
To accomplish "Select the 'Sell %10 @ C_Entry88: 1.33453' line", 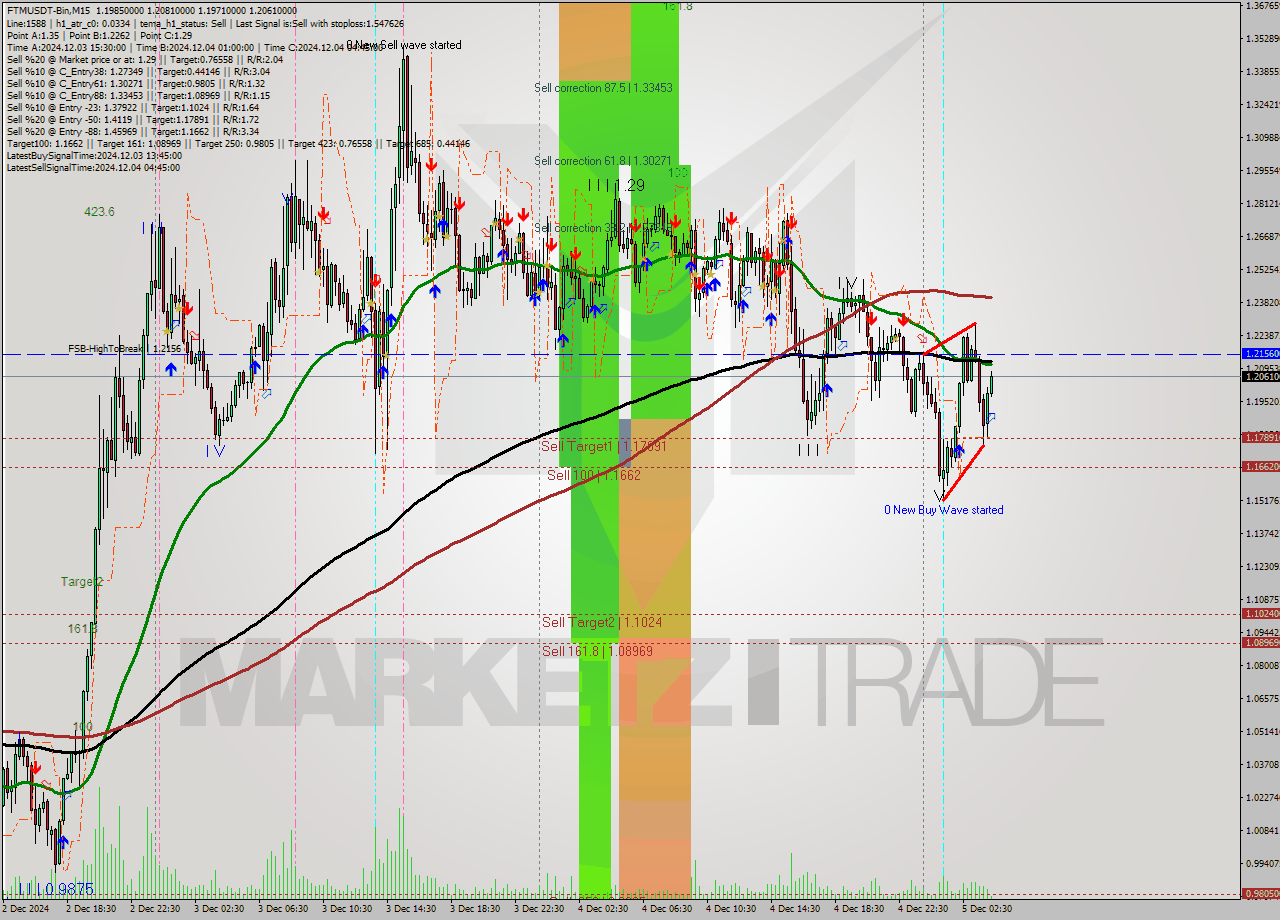I will (138, 95).
